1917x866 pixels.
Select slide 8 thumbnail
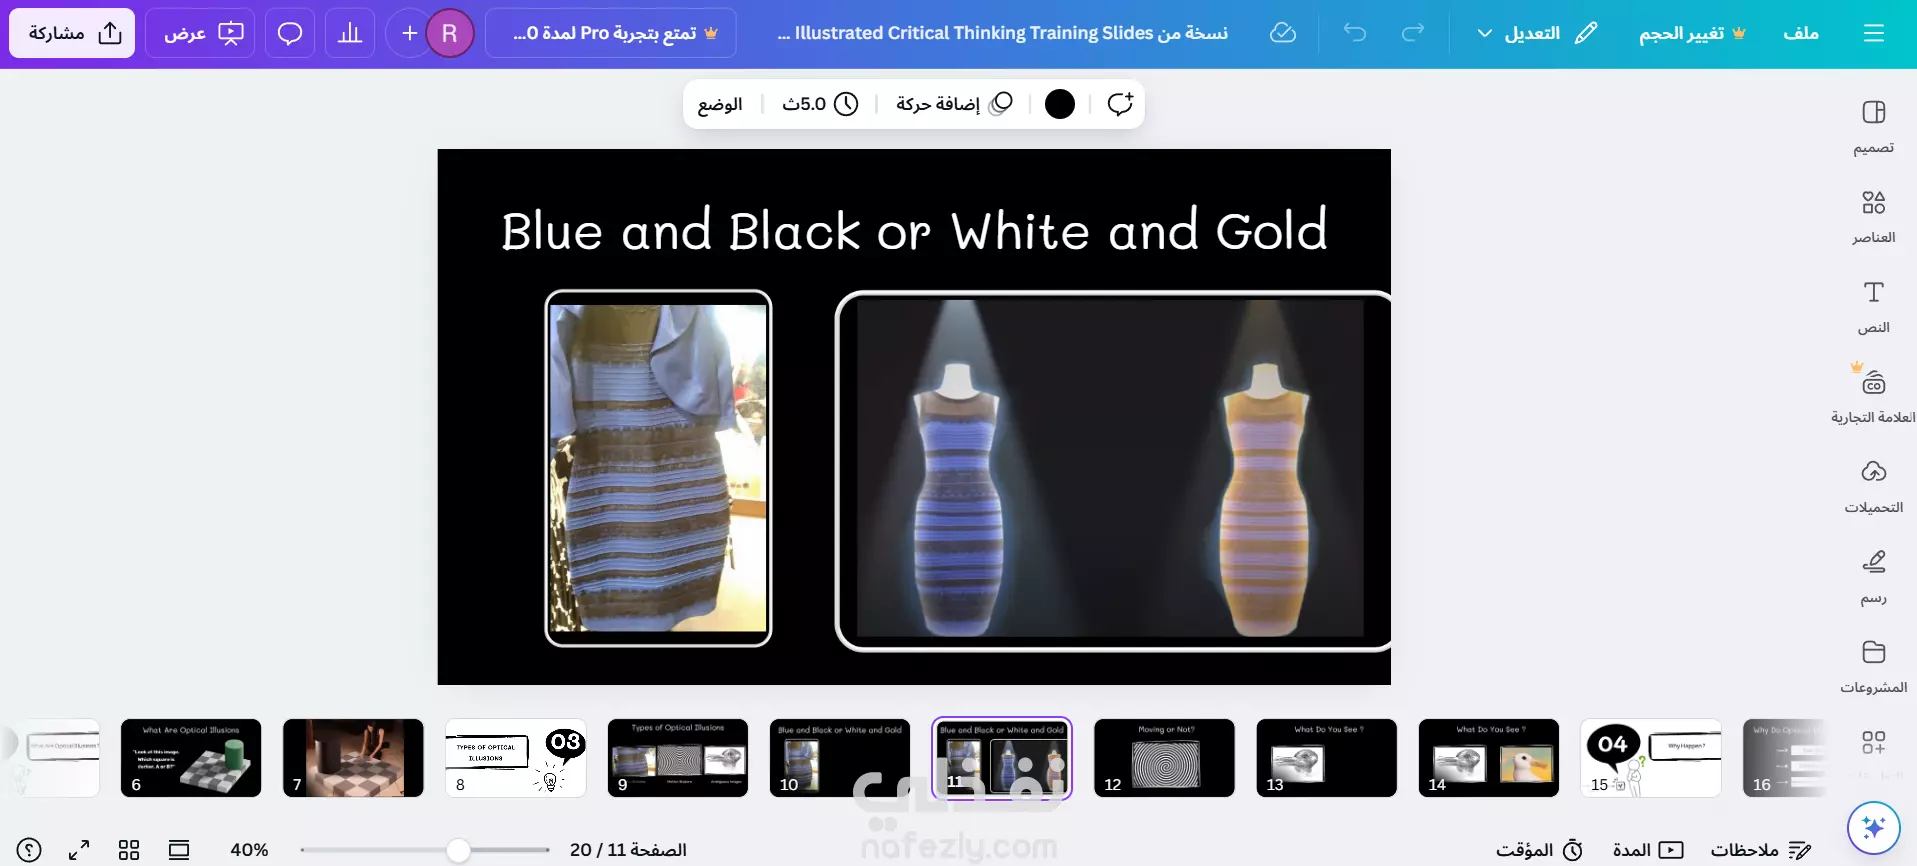point(515,758)
